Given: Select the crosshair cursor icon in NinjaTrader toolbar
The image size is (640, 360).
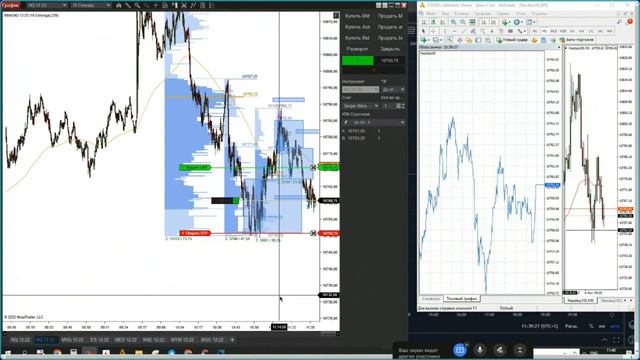Looking at the screenshot, I should point(156,5).
